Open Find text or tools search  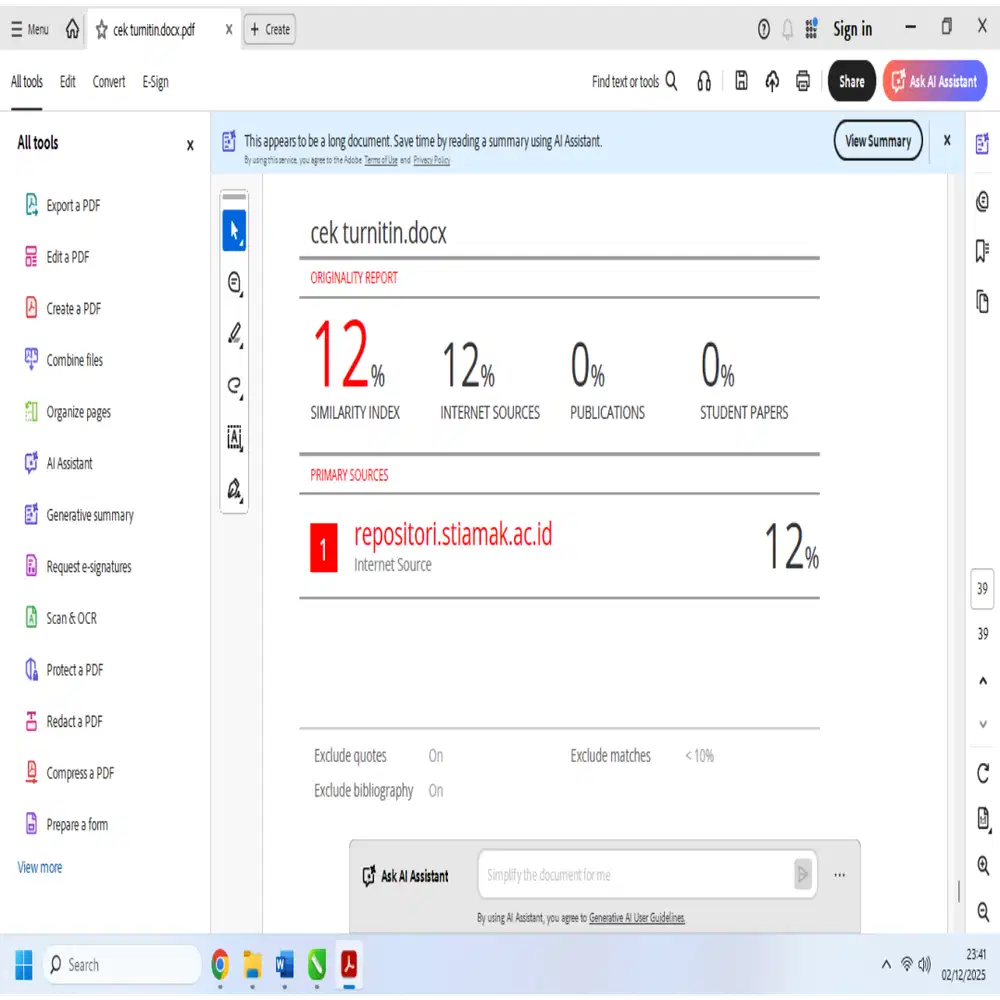pos(634,81)
